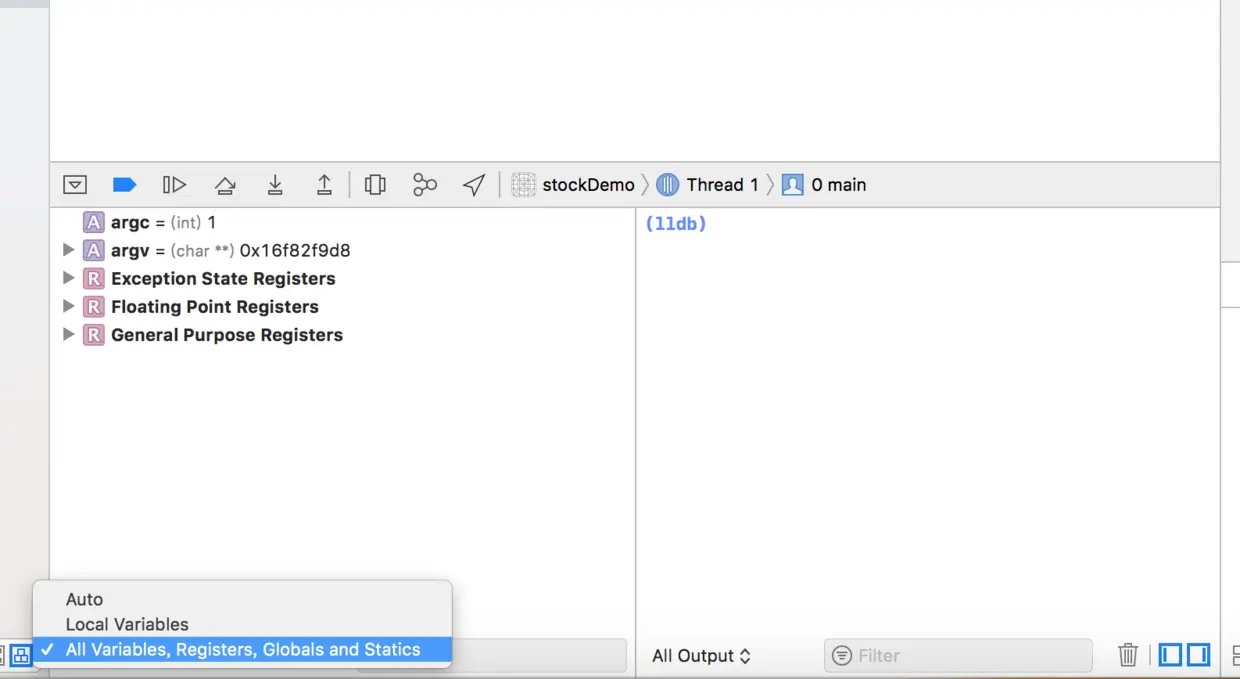The width and height of the screenshot is (1240, 679).
Task: Expand General Purpose Registers
Action: click(x=68, y=334)
